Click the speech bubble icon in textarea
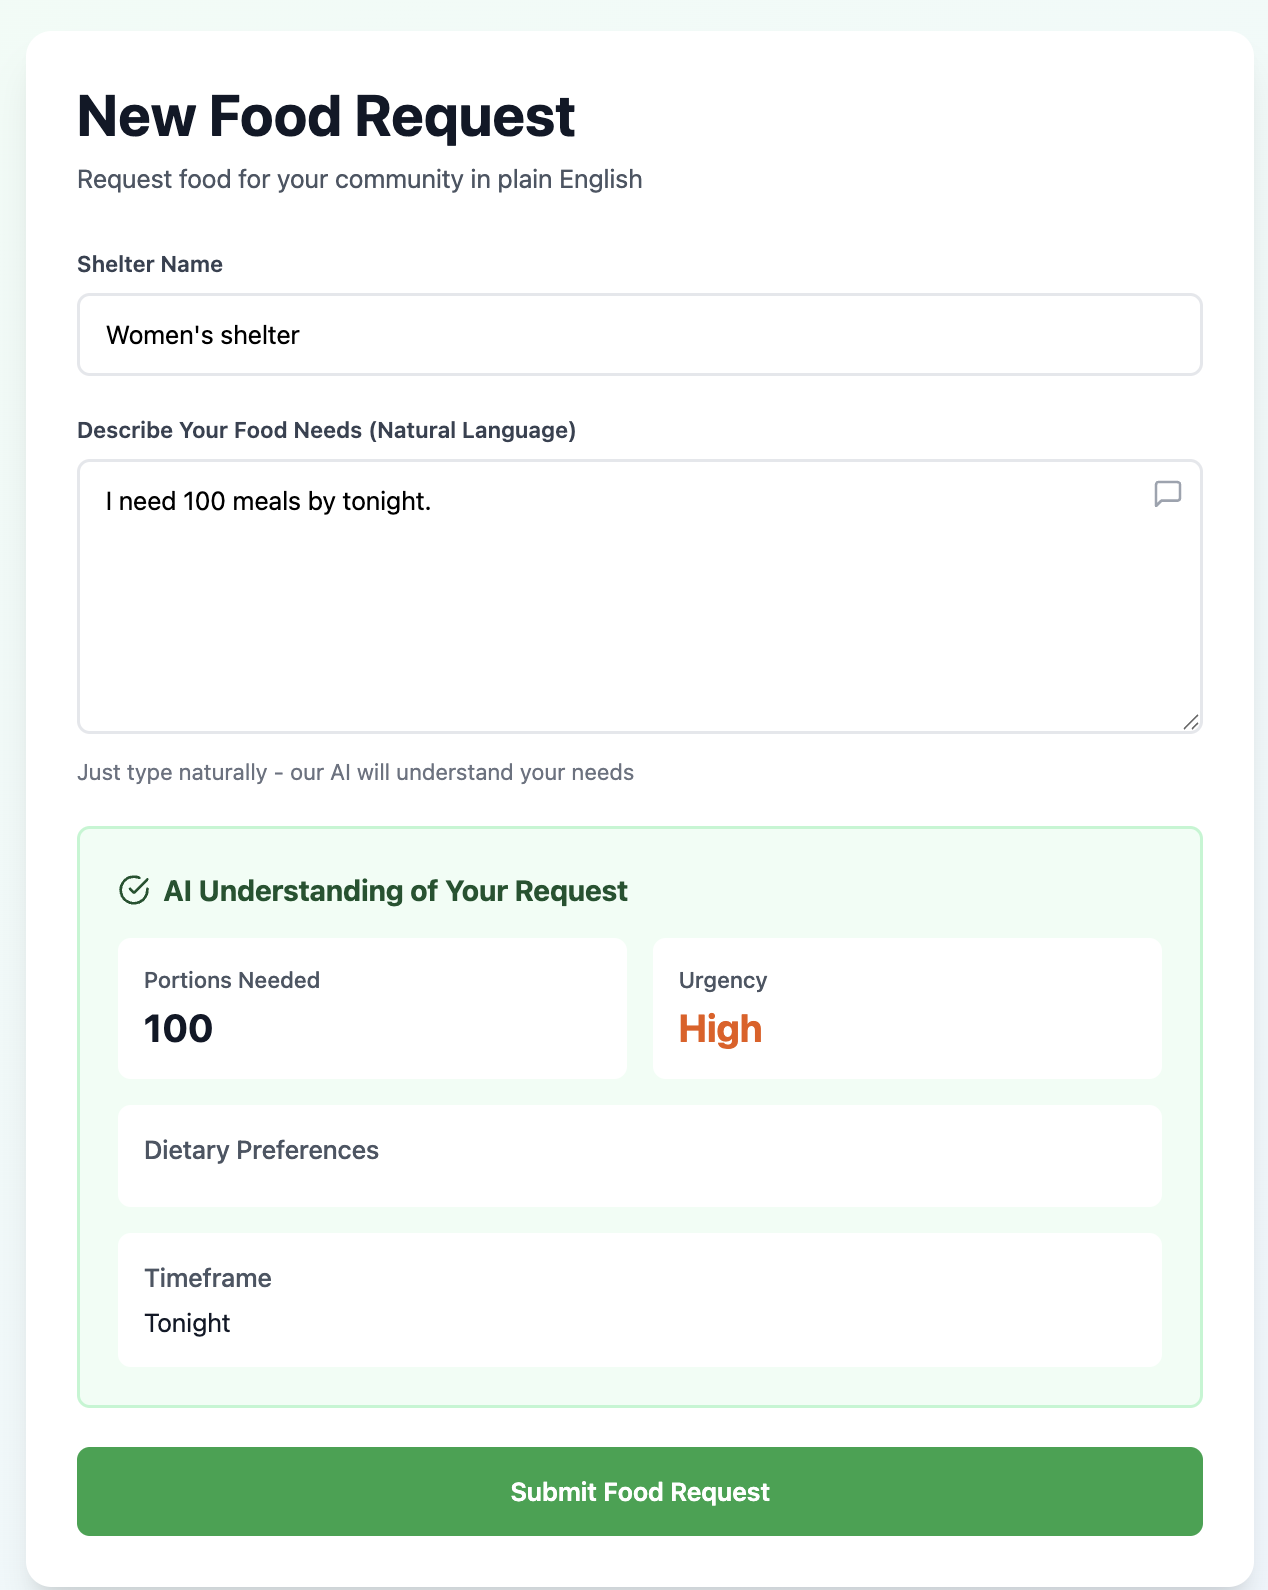This screenshot has width=1268, height=1590. pyautogui.click(x=1167, y=493)
